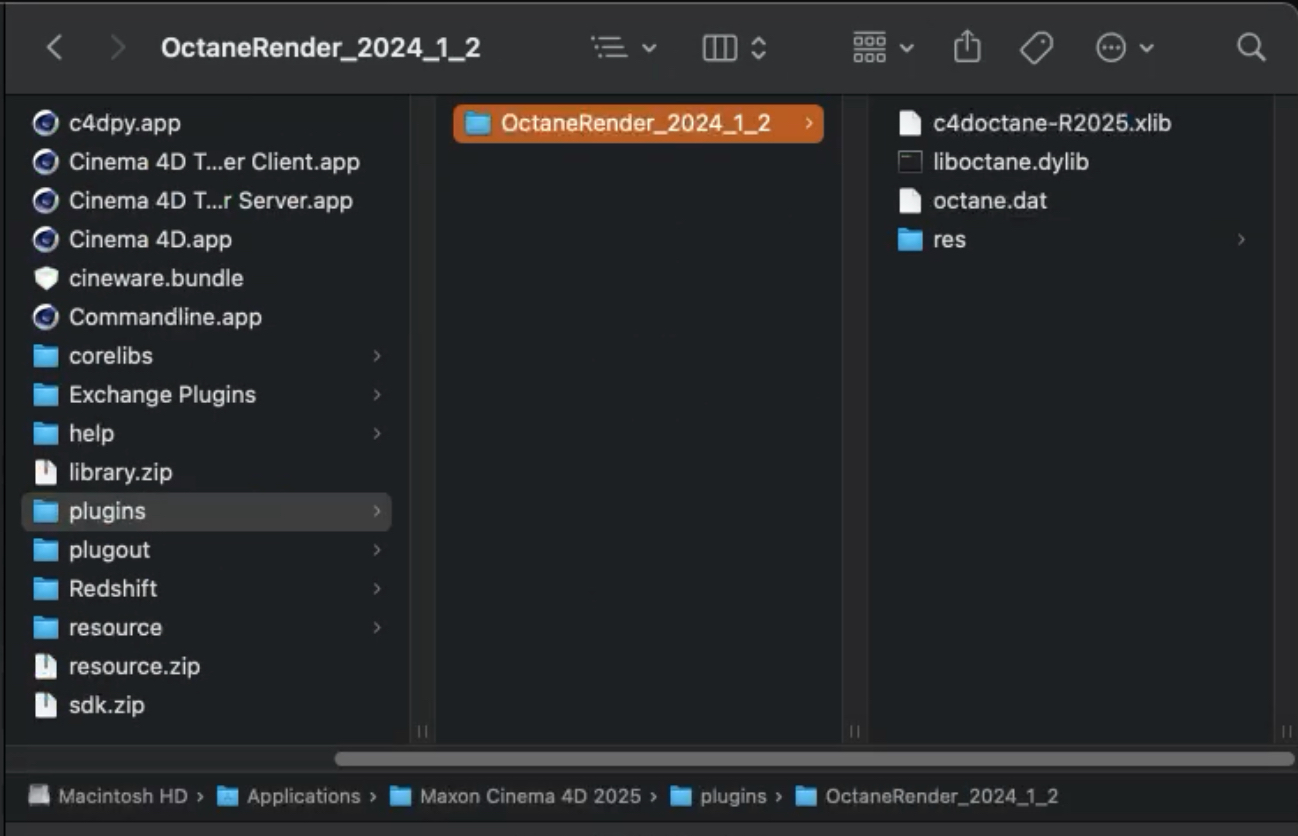Select the Commandline.app icon
Screen dimensions: 1298x836
click(x=45, y=317)
